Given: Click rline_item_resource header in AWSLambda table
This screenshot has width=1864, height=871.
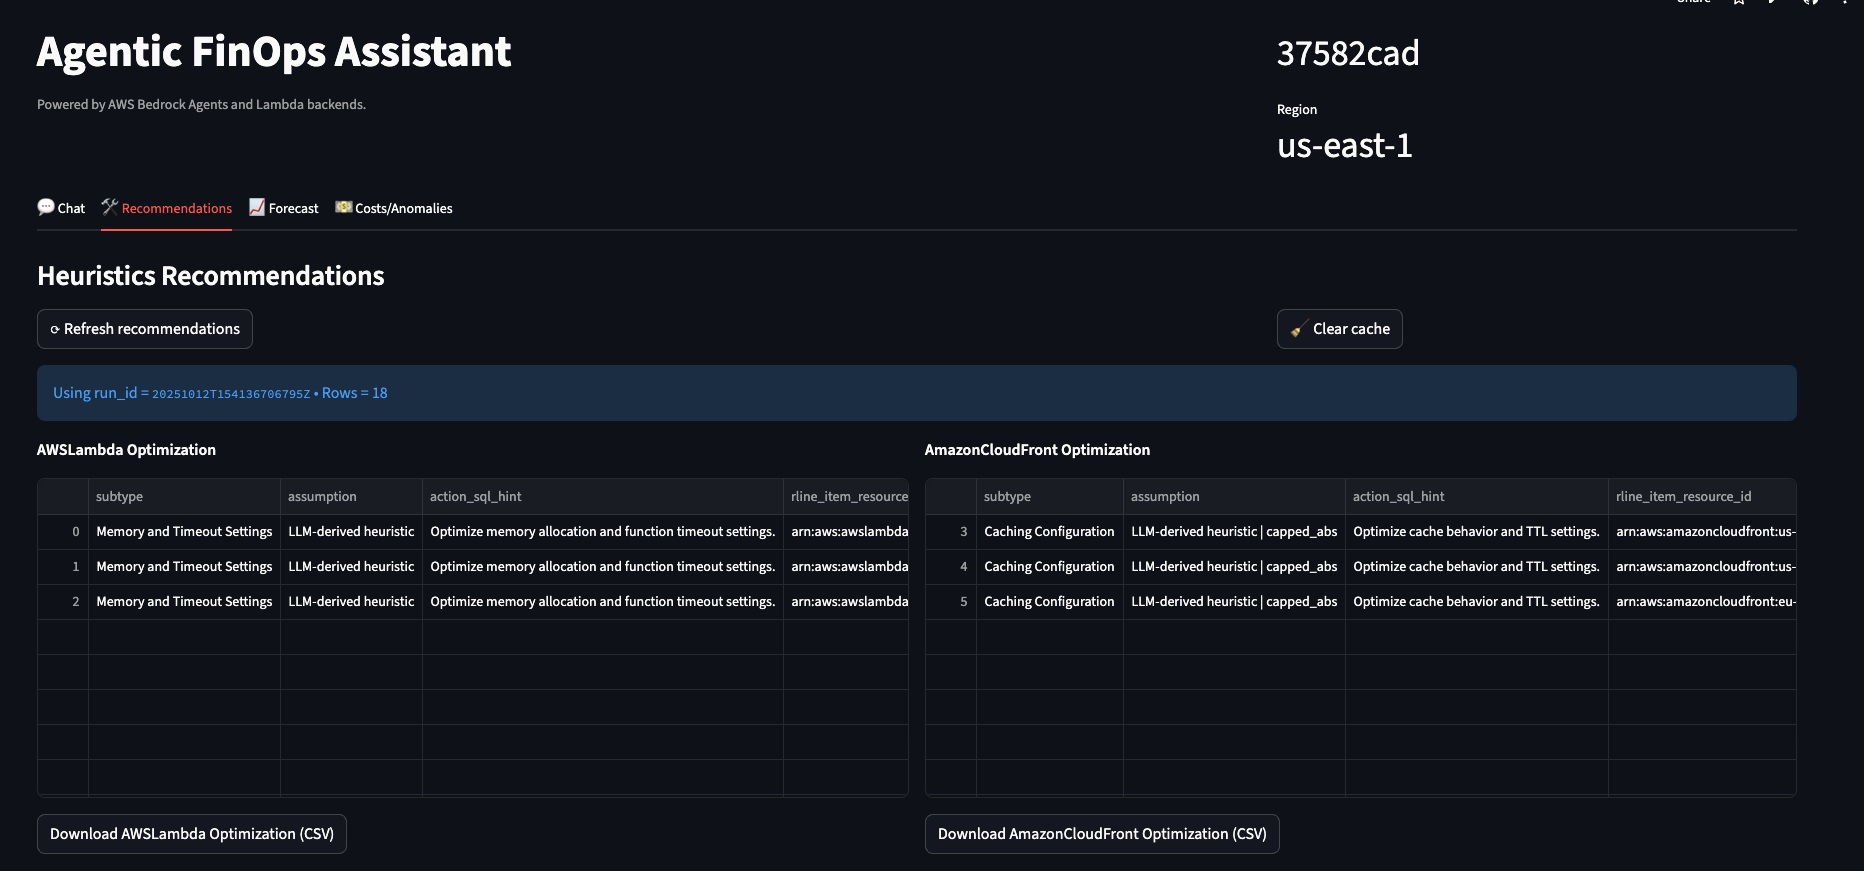Looking at the screenshot, I should click(x=846, y=496).
